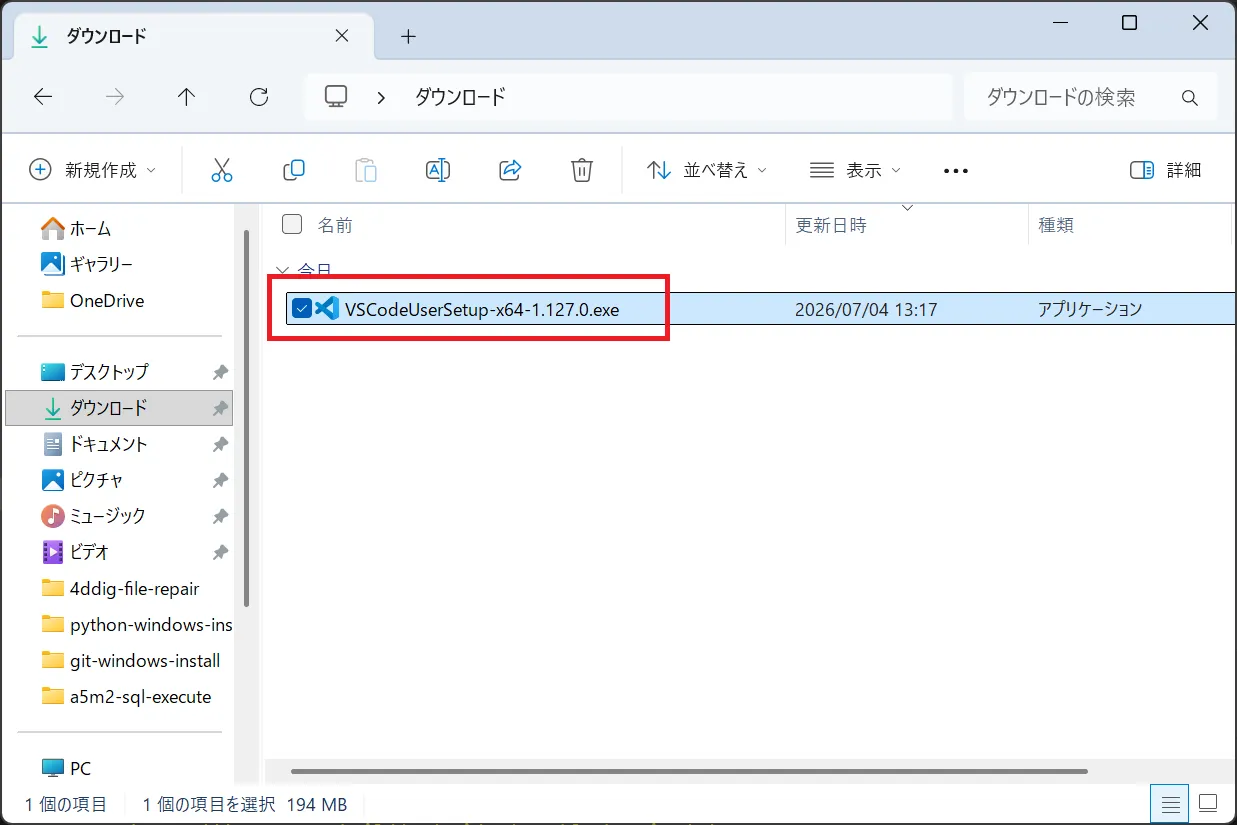Go forward with the right arrow
Image resolution: width=1237 pixels, height=825 pixels.
(x=115, y=96)
